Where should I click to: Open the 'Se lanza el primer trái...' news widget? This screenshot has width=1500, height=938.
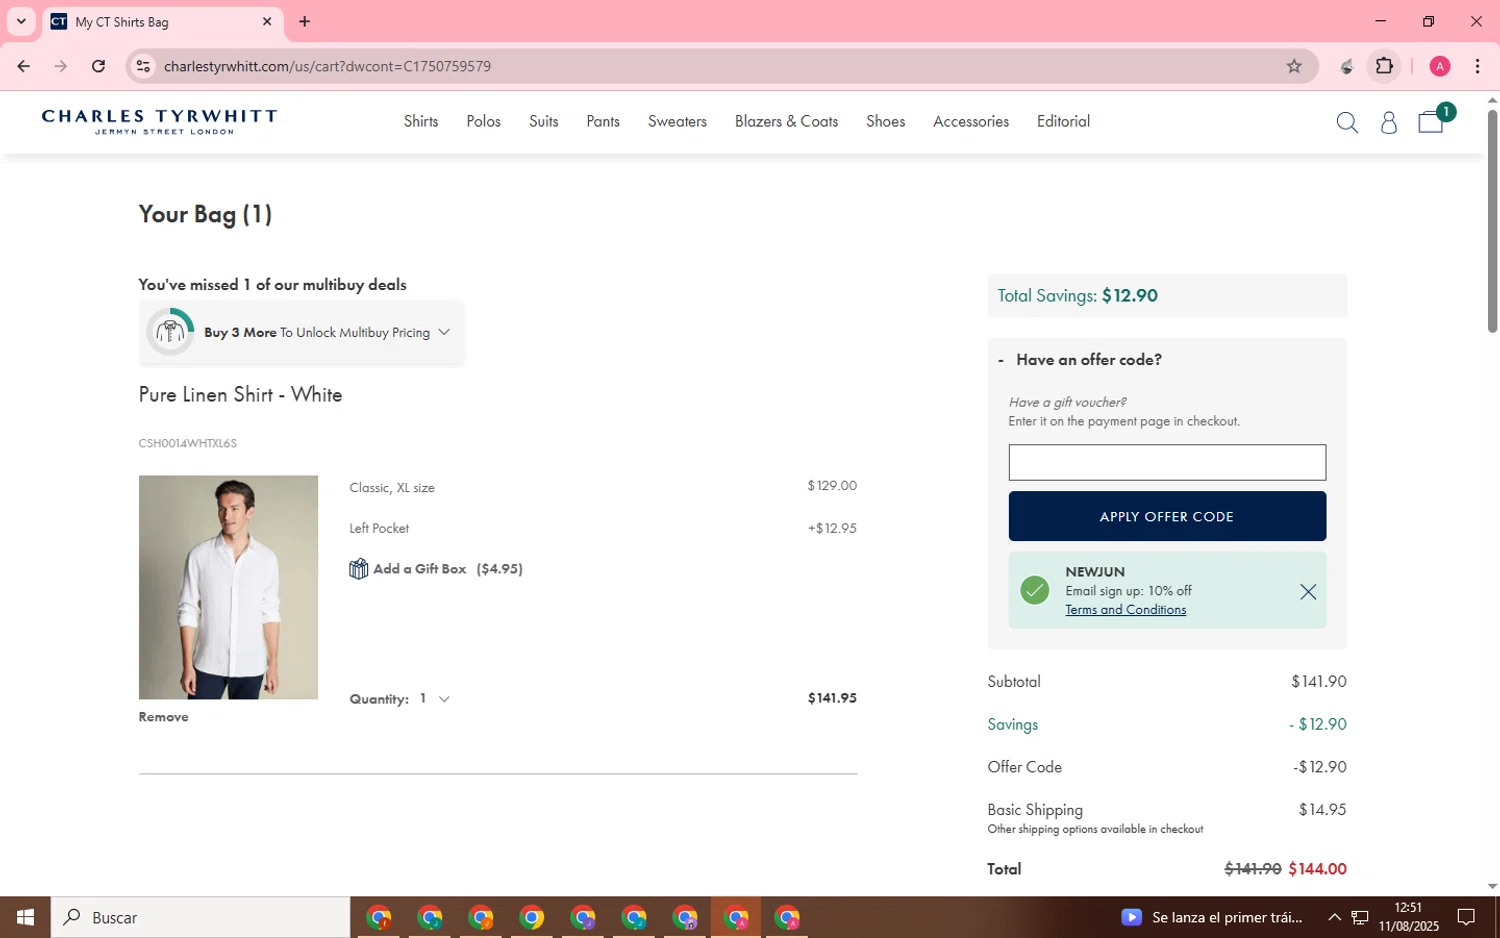pyautogui.click(x=1212, y=917)
